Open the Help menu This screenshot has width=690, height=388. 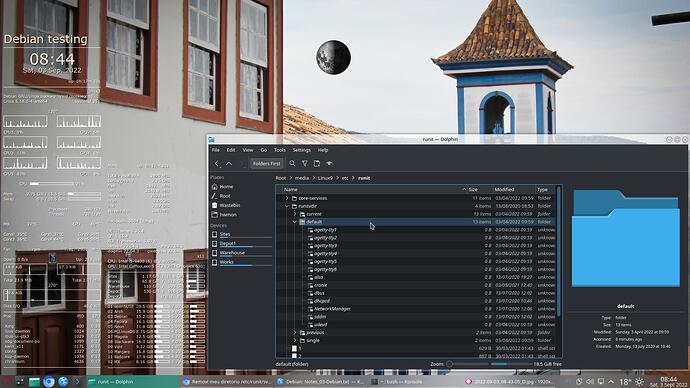click(x=323, y=150)
